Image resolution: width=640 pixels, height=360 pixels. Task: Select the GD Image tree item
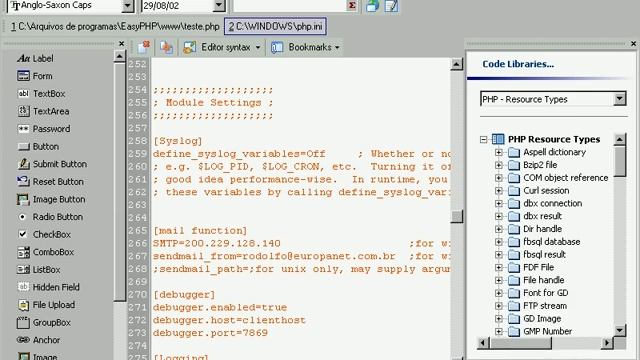pyautogui.click(x=542, y=318)
